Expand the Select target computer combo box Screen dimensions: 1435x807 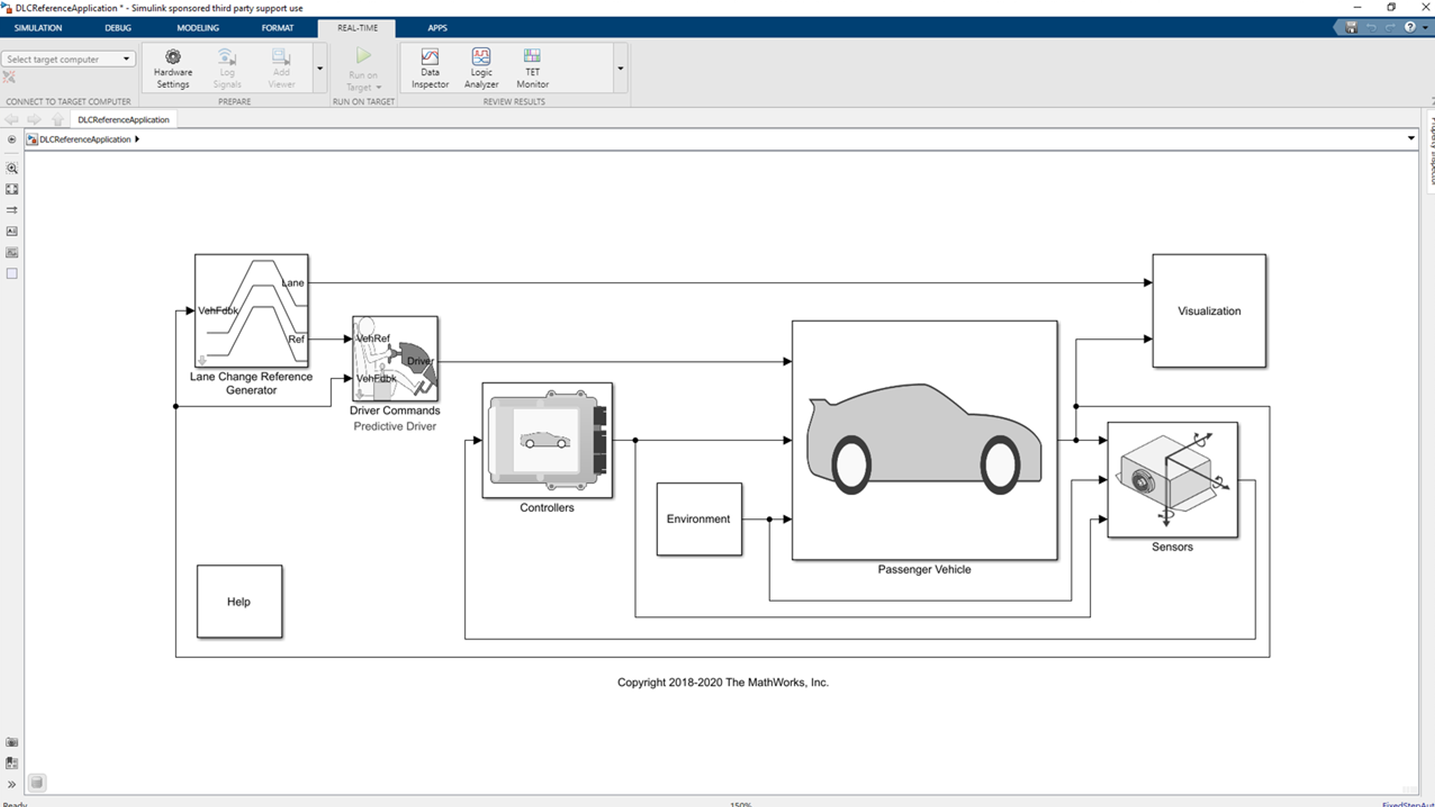(x=127, y=58)
